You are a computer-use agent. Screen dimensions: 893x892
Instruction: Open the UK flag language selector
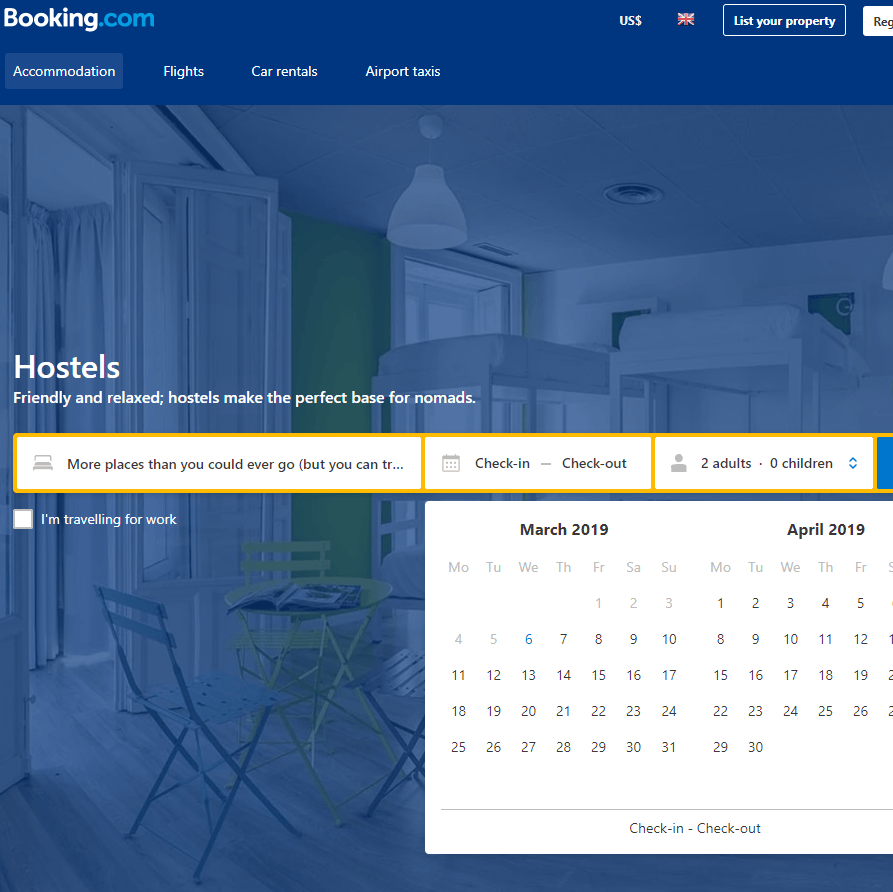(x=686, y=19)
